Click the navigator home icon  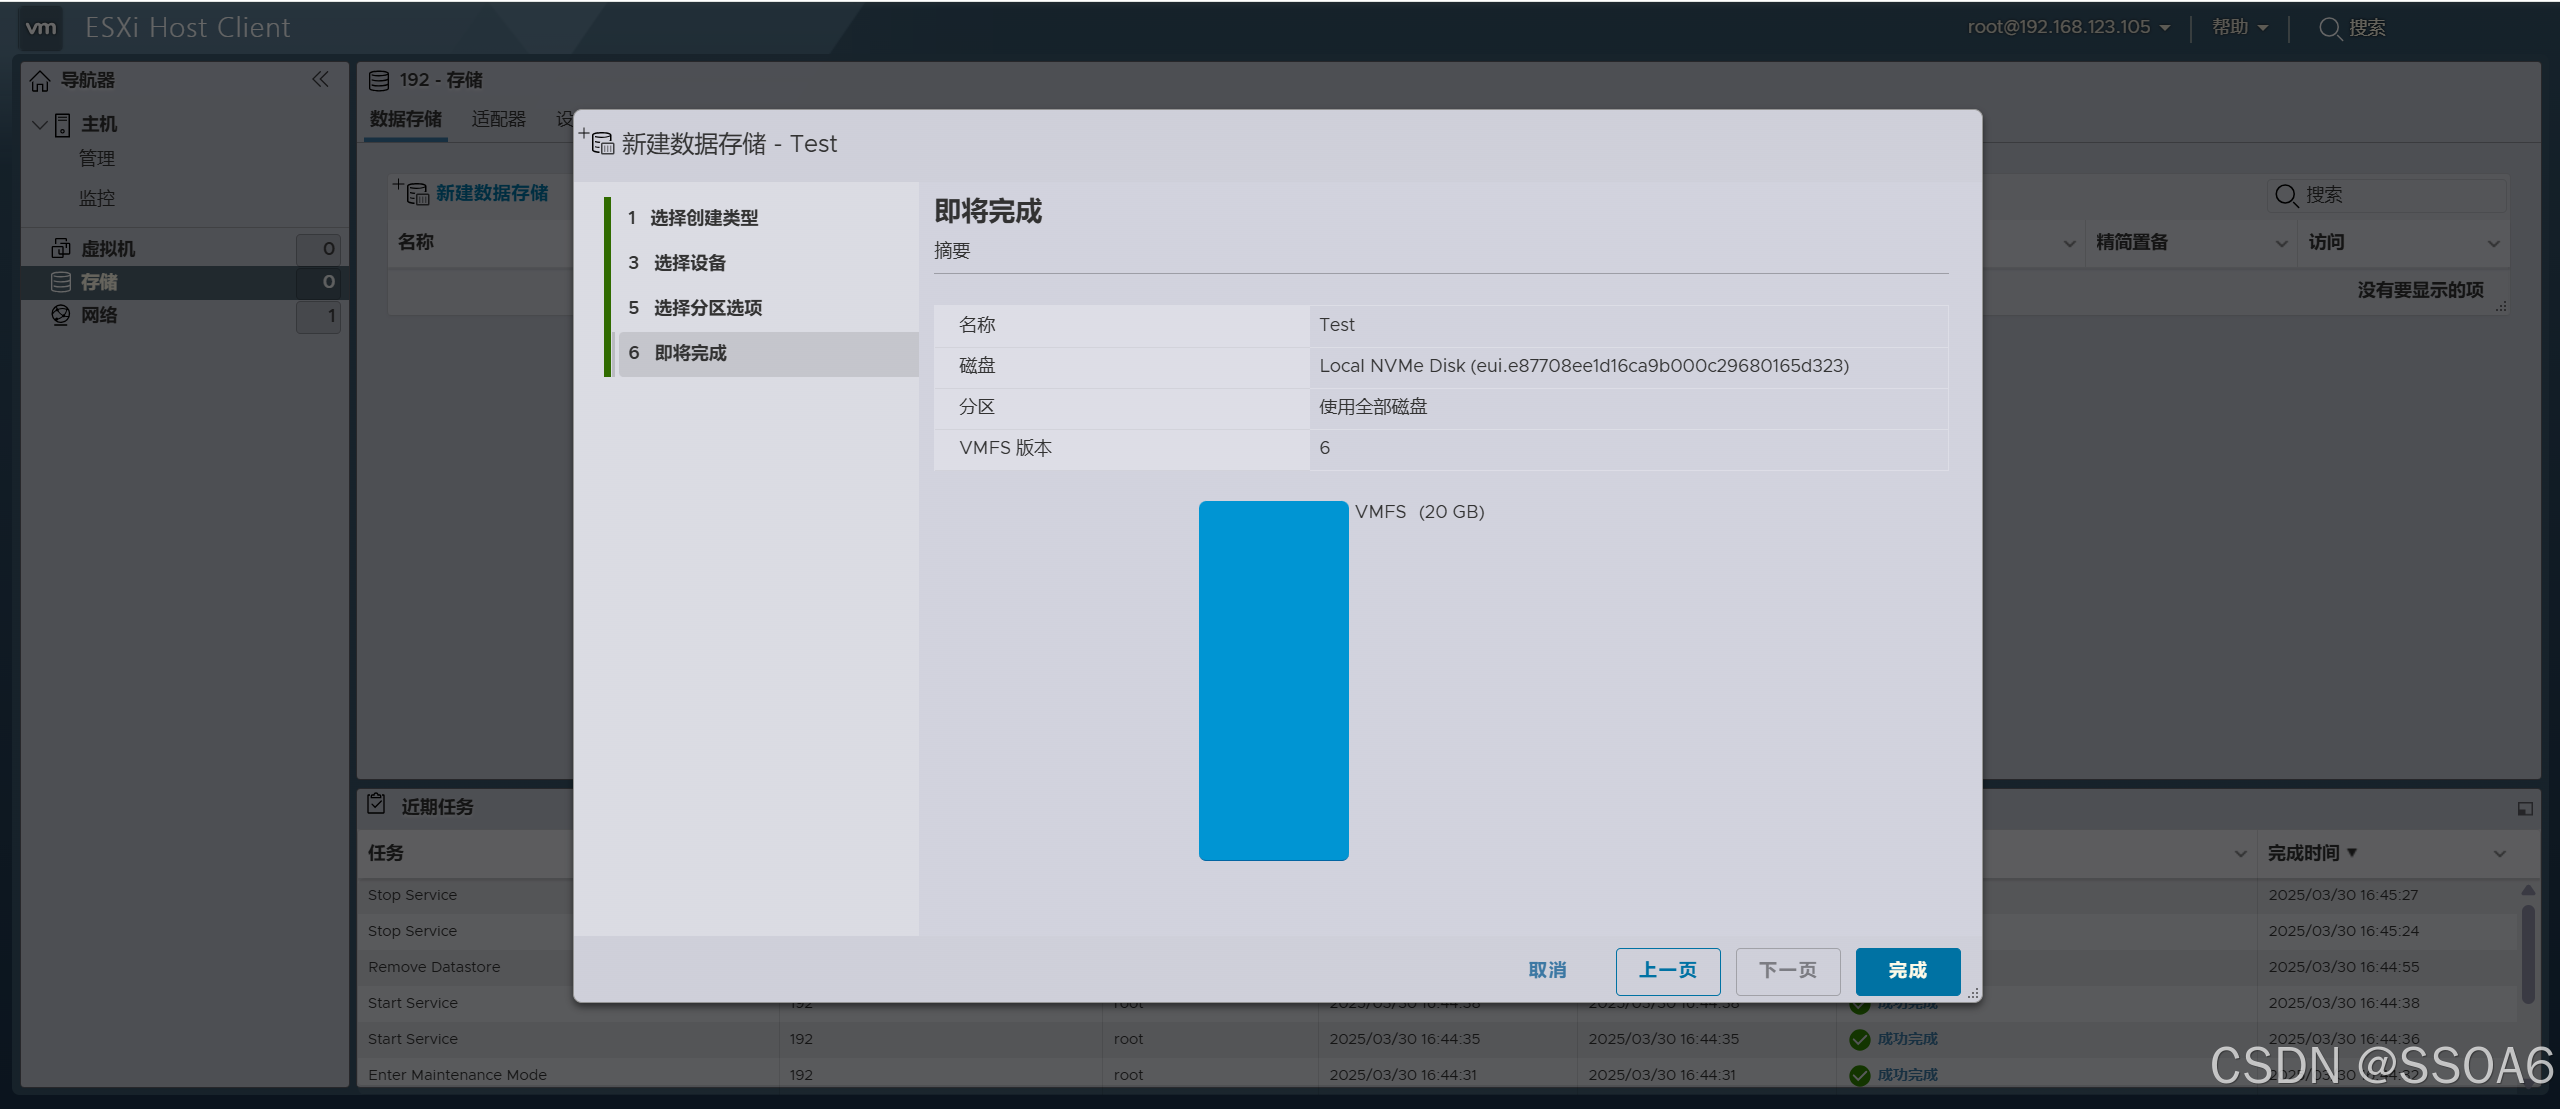pyautogui.click(x=40, y=80)
